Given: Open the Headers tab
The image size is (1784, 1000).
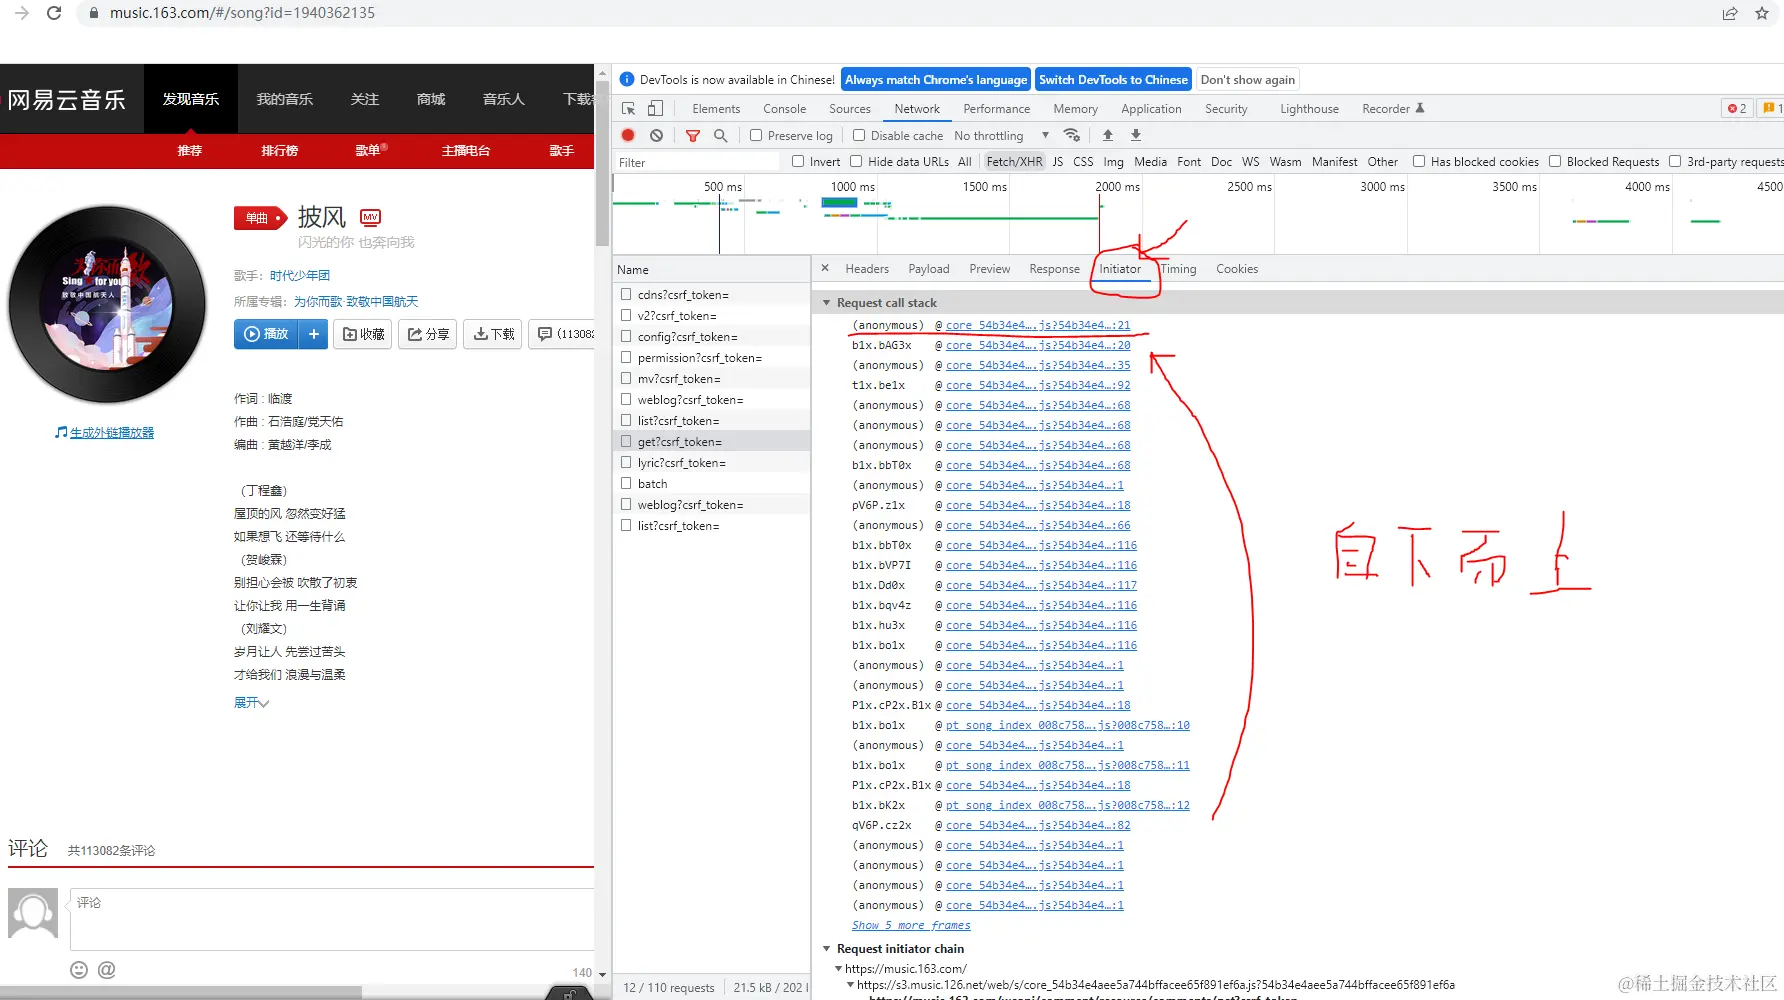Looking at the screenshot, I should click(867, 268).
